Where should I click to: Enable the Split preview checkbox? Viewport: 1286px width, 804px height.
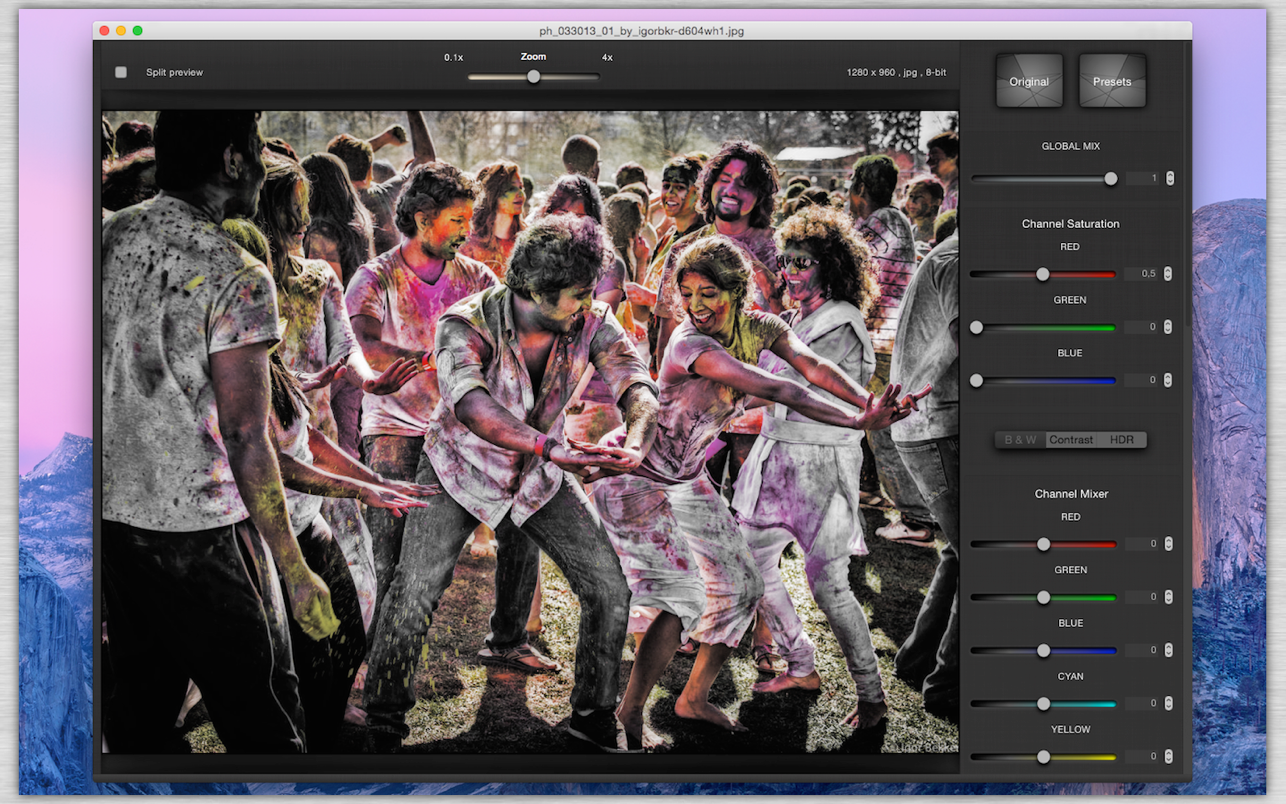coord(121,72)
